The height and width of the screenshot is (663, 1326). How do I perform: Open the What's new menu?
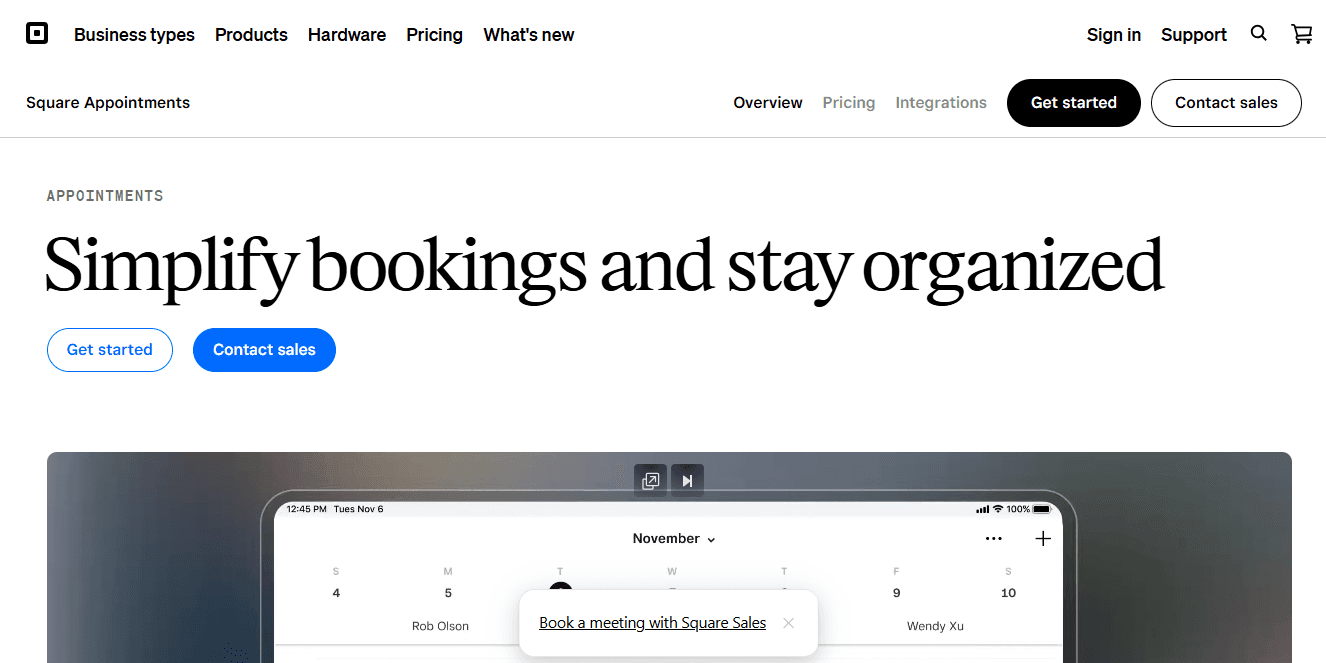[529, 35]
